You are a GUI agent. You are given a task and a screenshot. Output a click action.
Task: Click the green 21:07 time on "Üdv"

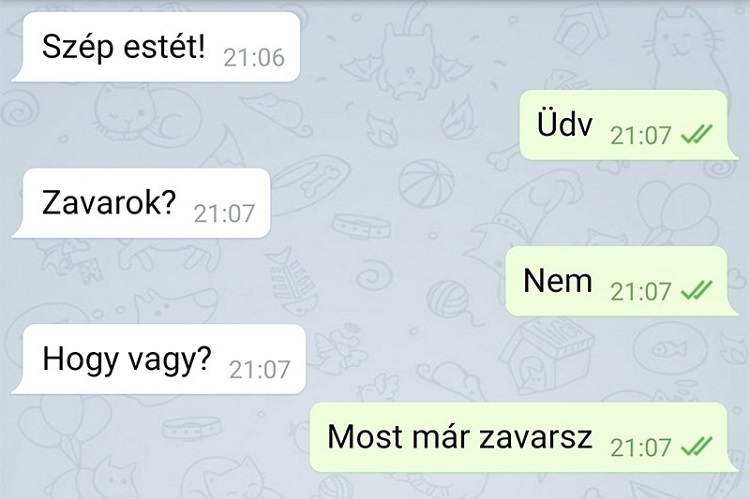[641, 135]
